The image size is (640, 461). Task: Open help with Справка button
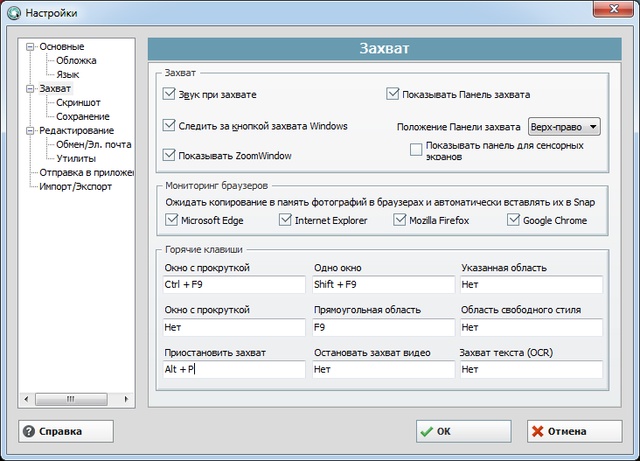(66, 432)
